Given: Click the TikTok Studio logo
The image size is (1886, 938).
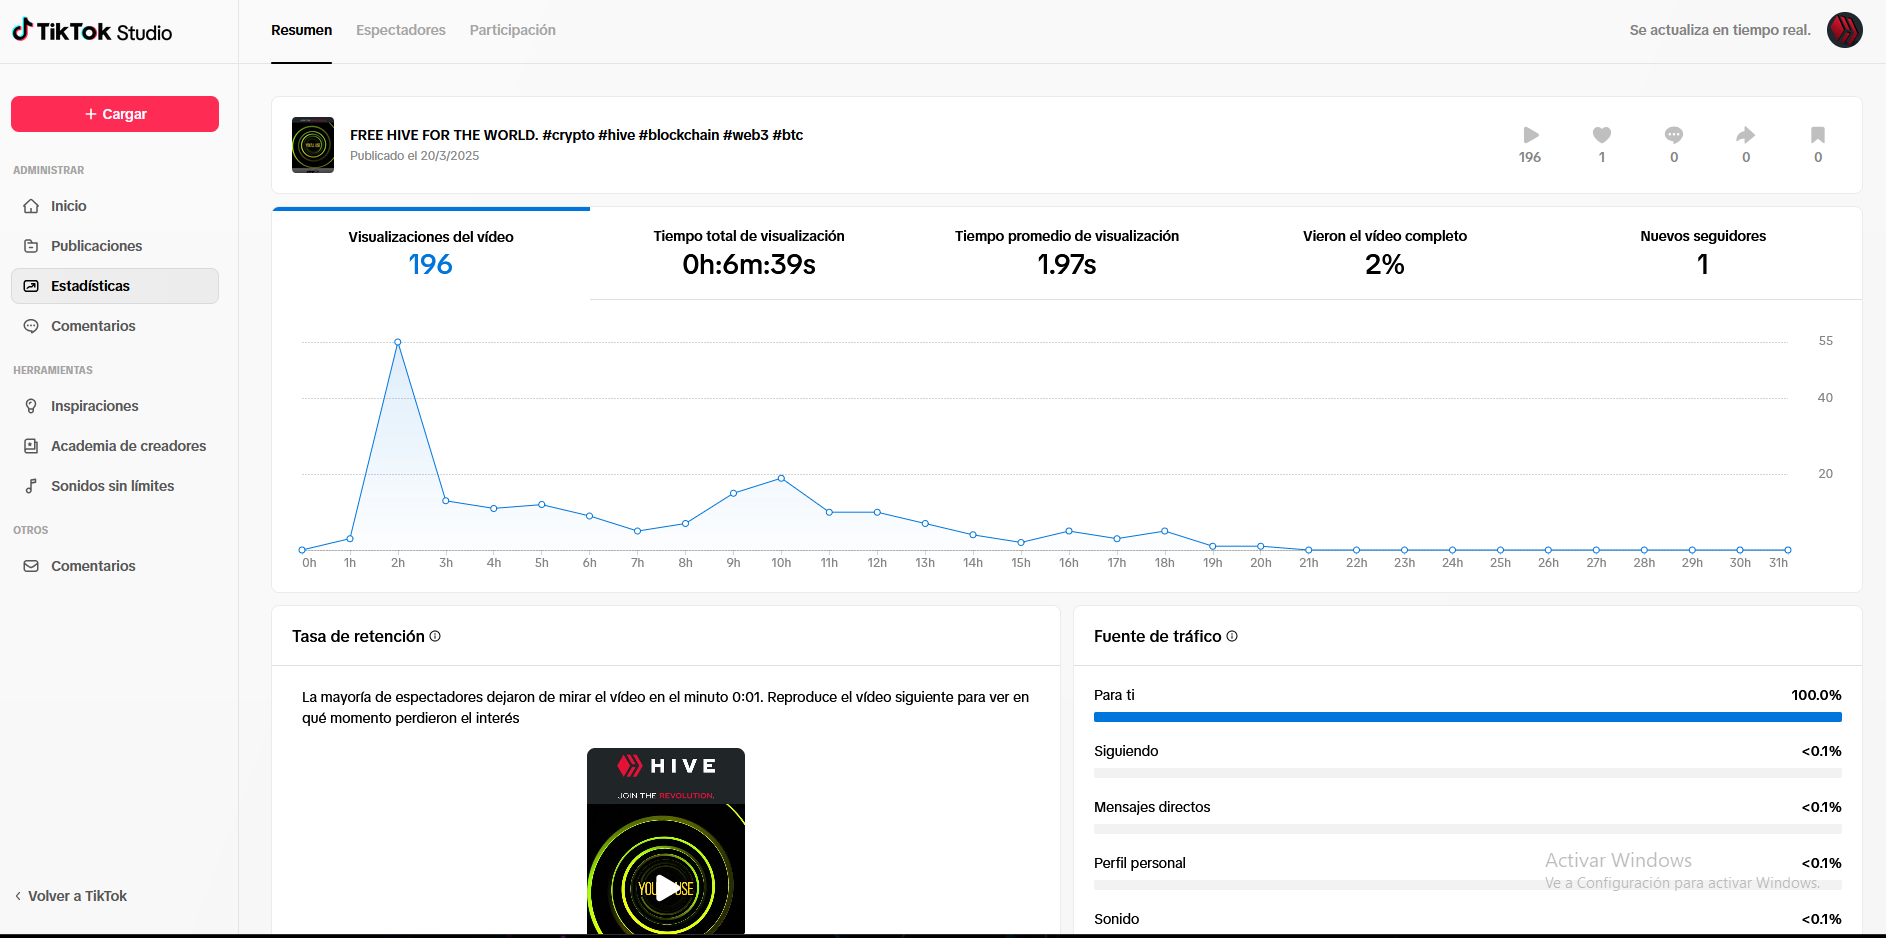Looking at the screenshot, I should [92, 31].
